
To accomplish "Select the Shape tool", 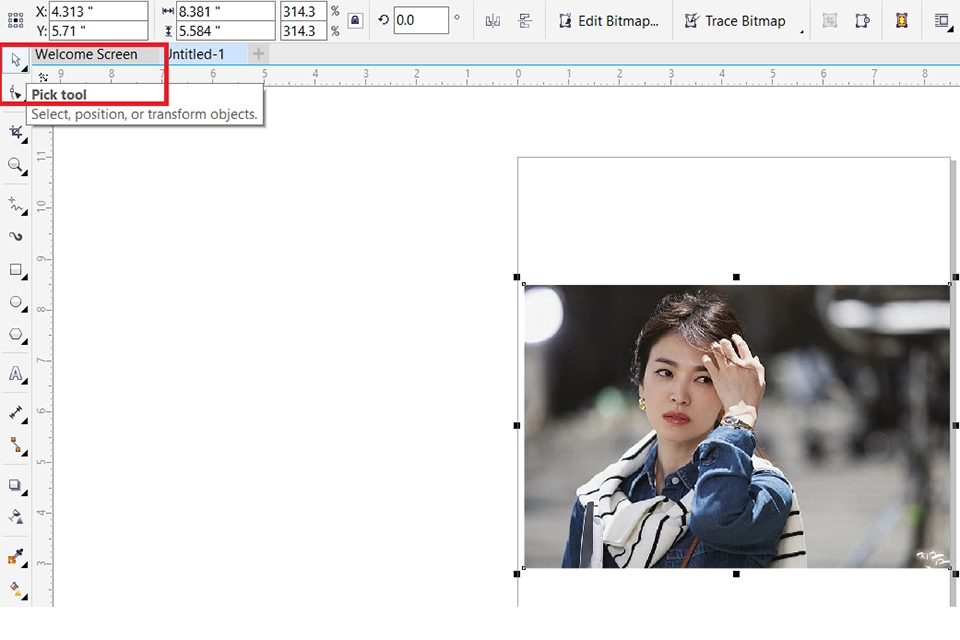I will (15, 94).
